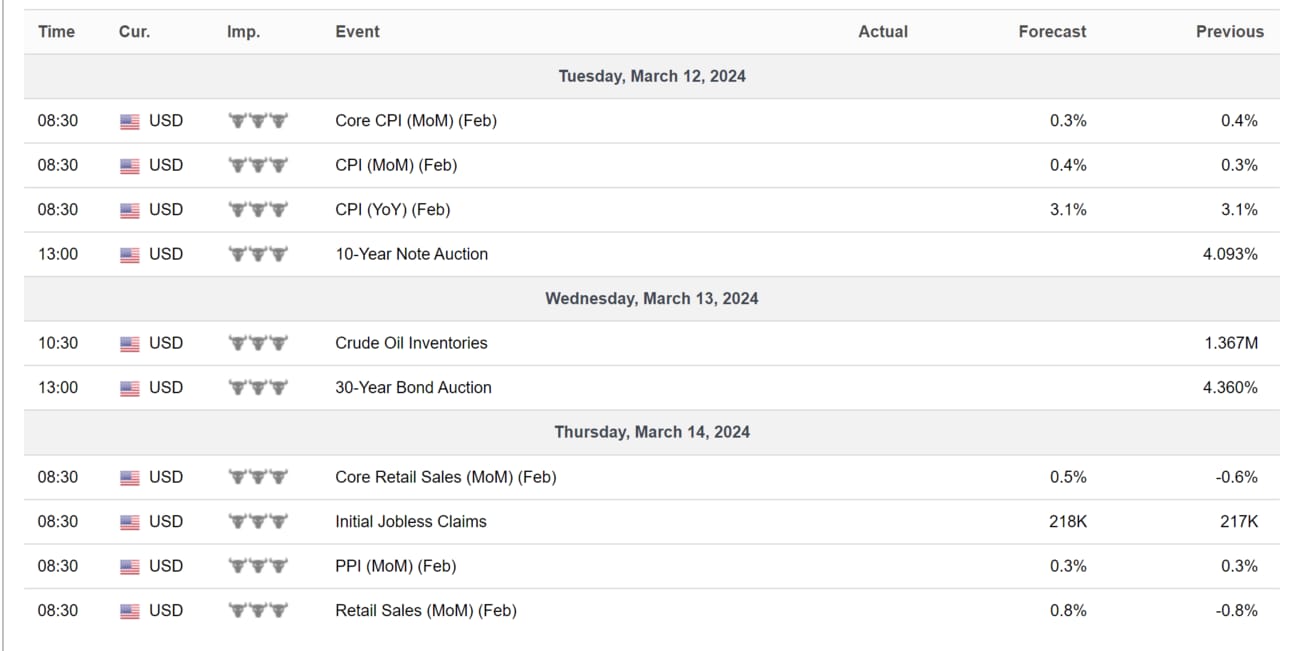Click the US flag icon beside Core CPI (MoM)
Viewport: 1292px width, 651px height.
pyautogui.click(x=130, y=121)
